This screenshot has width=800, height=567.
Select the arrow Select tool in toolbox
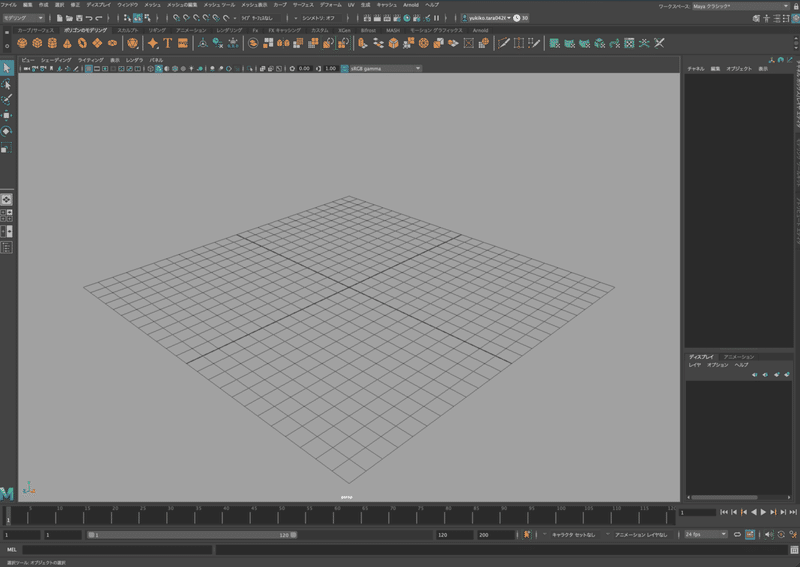coord(7,68)
